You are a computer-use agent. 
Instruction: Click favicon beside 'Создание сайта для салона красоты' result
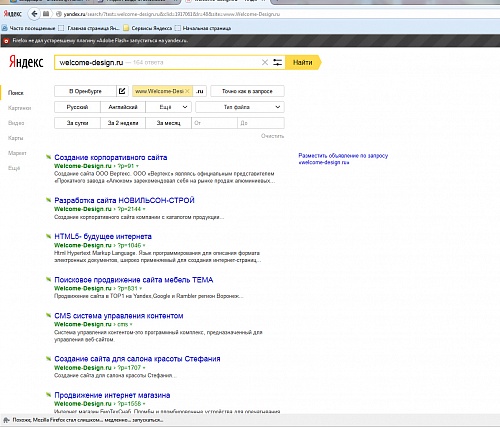point(49,358)
